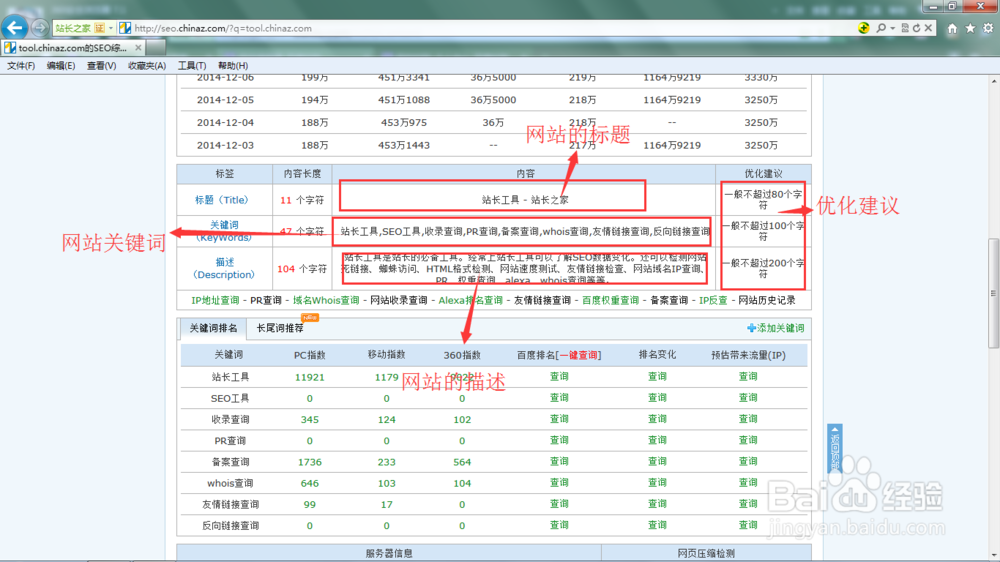Open Favorites star icon
The height and width of the screenshot is (562, 1000).
(x=970, y=28)
